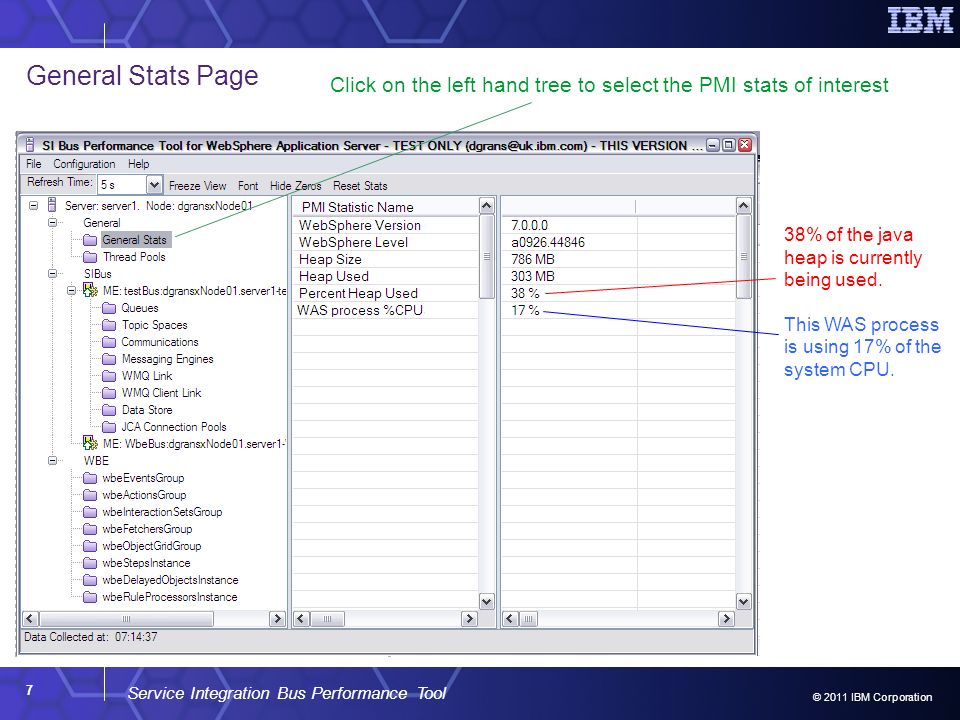Click scroll up arrow in values pane
The height and width of the screenshot is (720, 960).
point(743,206)
